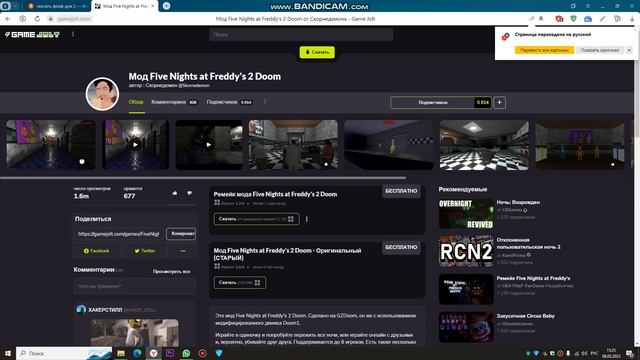The image size is (640, 360).
Task: Share the game on Twitter
Action: click(144, 251)
